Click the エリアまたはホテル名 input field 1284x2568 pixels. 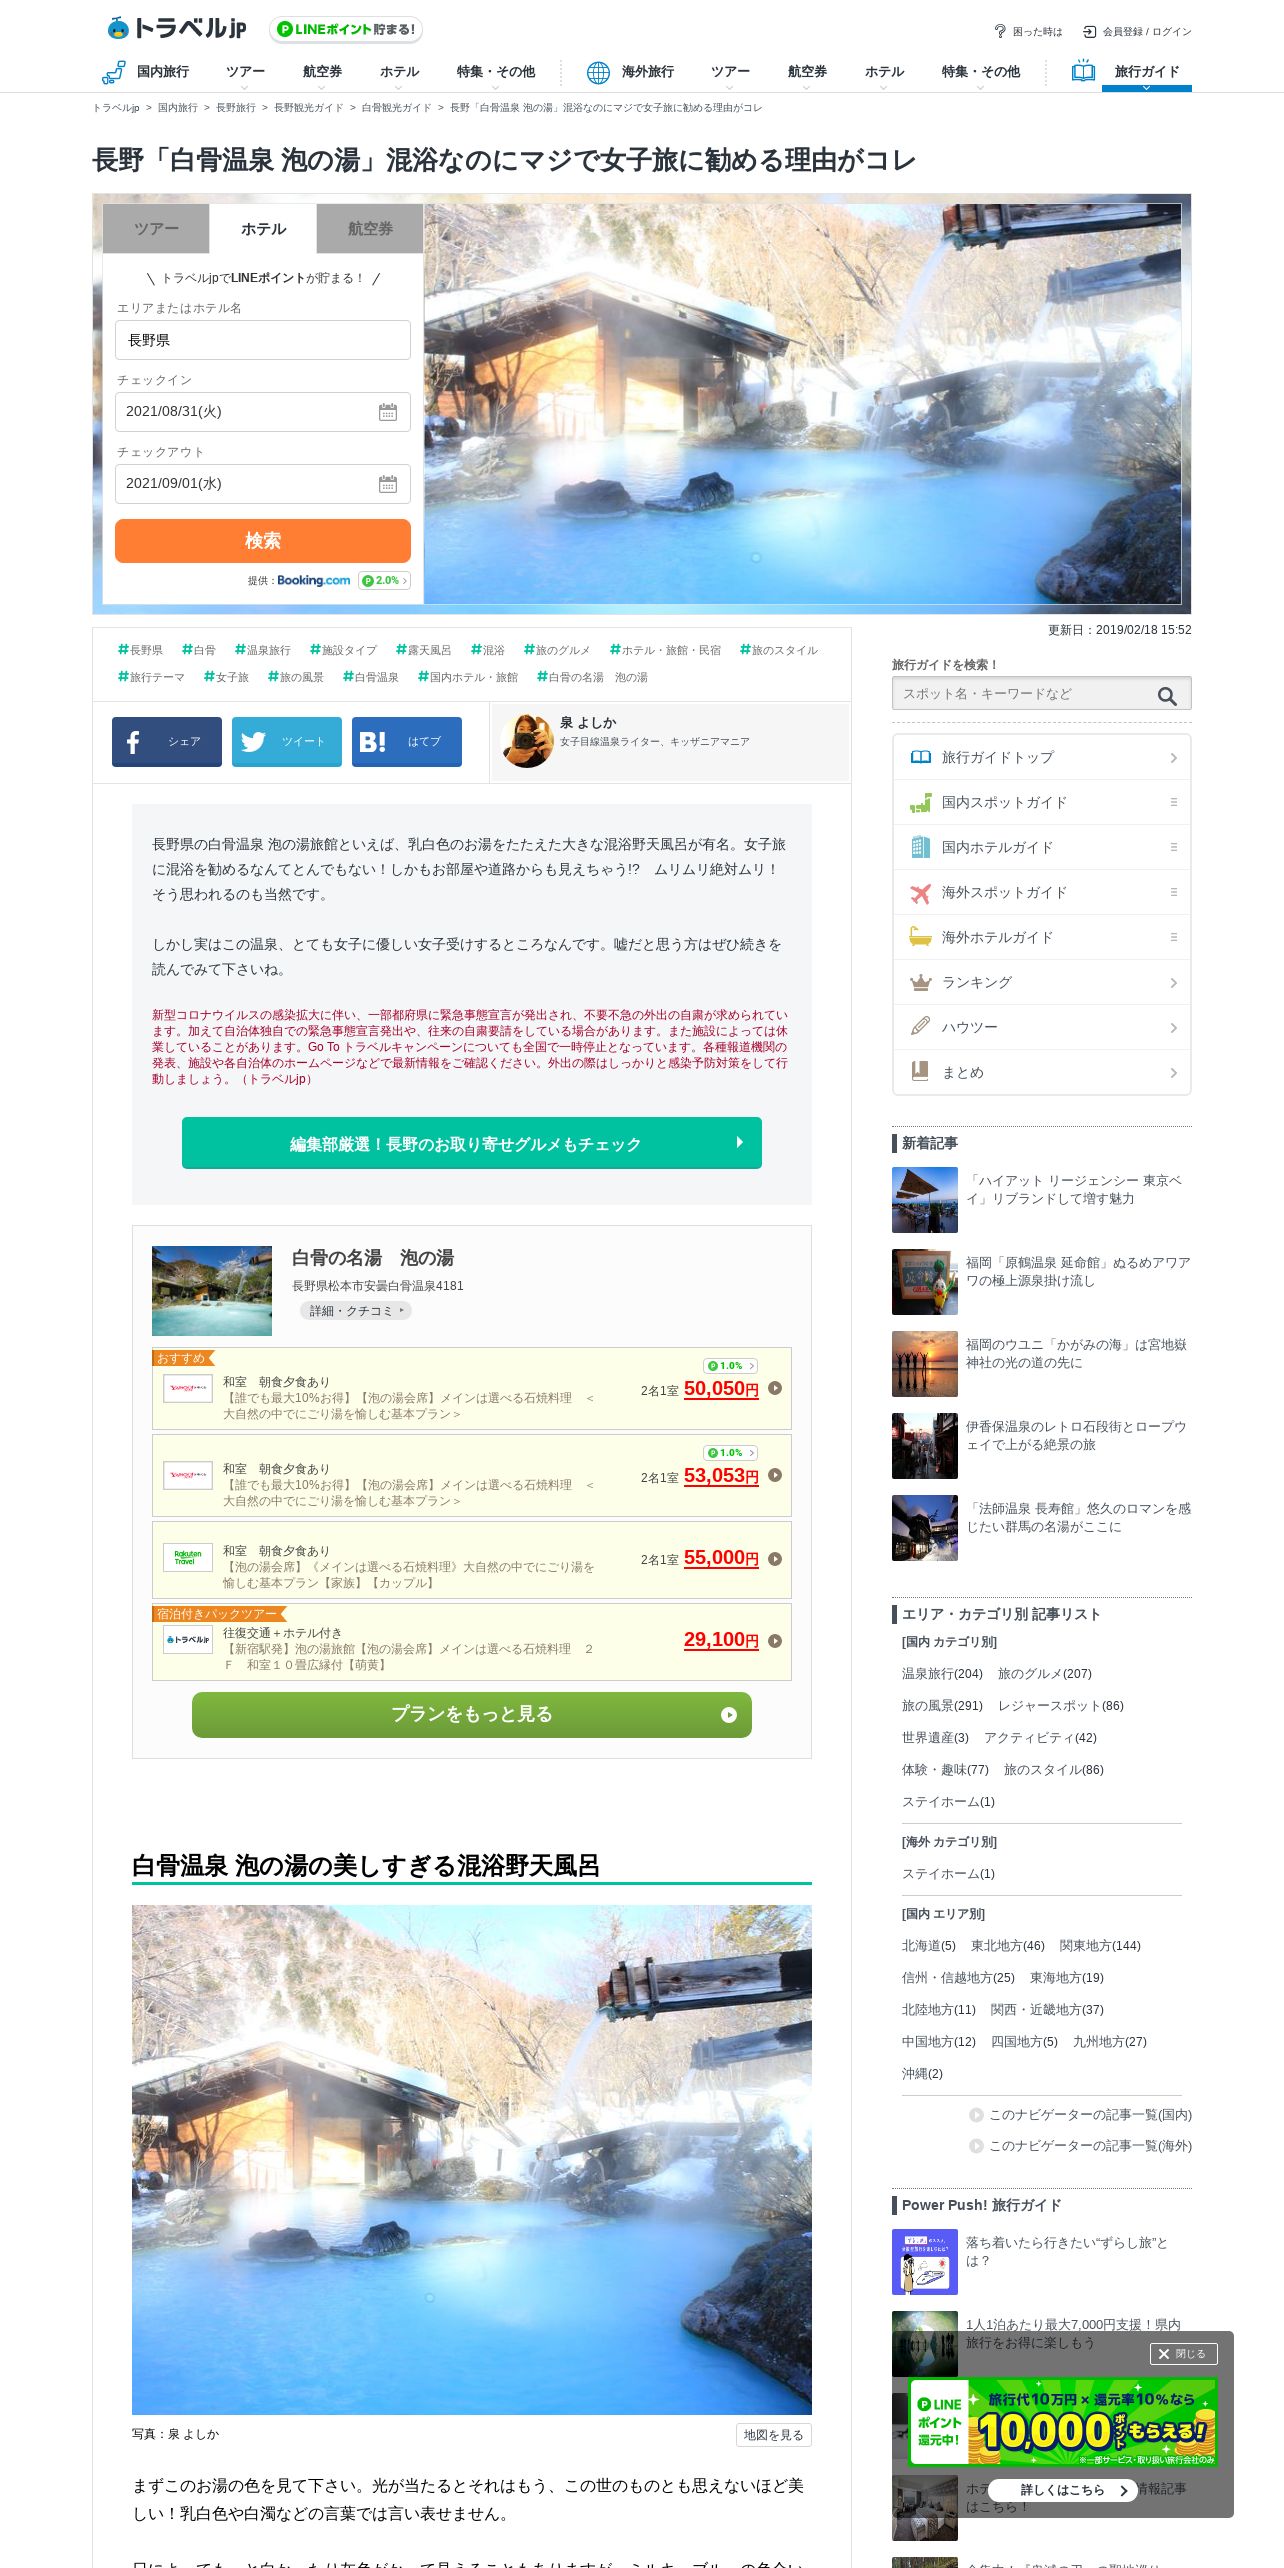pos(263,340)
